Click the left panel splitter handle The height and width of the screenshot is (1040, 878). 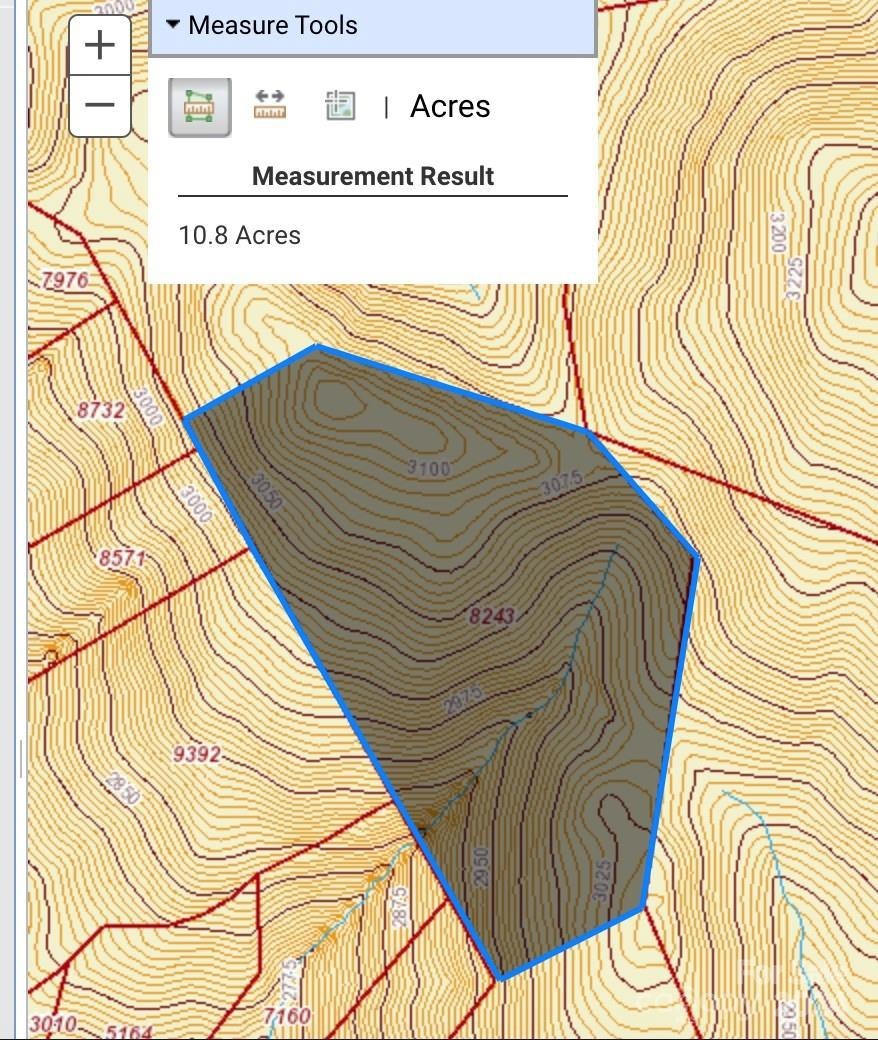tap(21, 758)
